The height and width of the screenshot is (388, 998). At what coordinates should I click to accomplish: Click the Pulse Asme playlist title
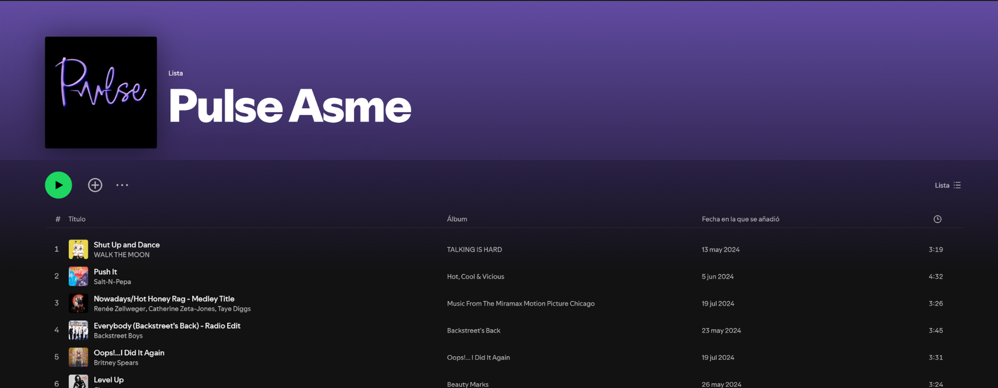click(290, 106)
